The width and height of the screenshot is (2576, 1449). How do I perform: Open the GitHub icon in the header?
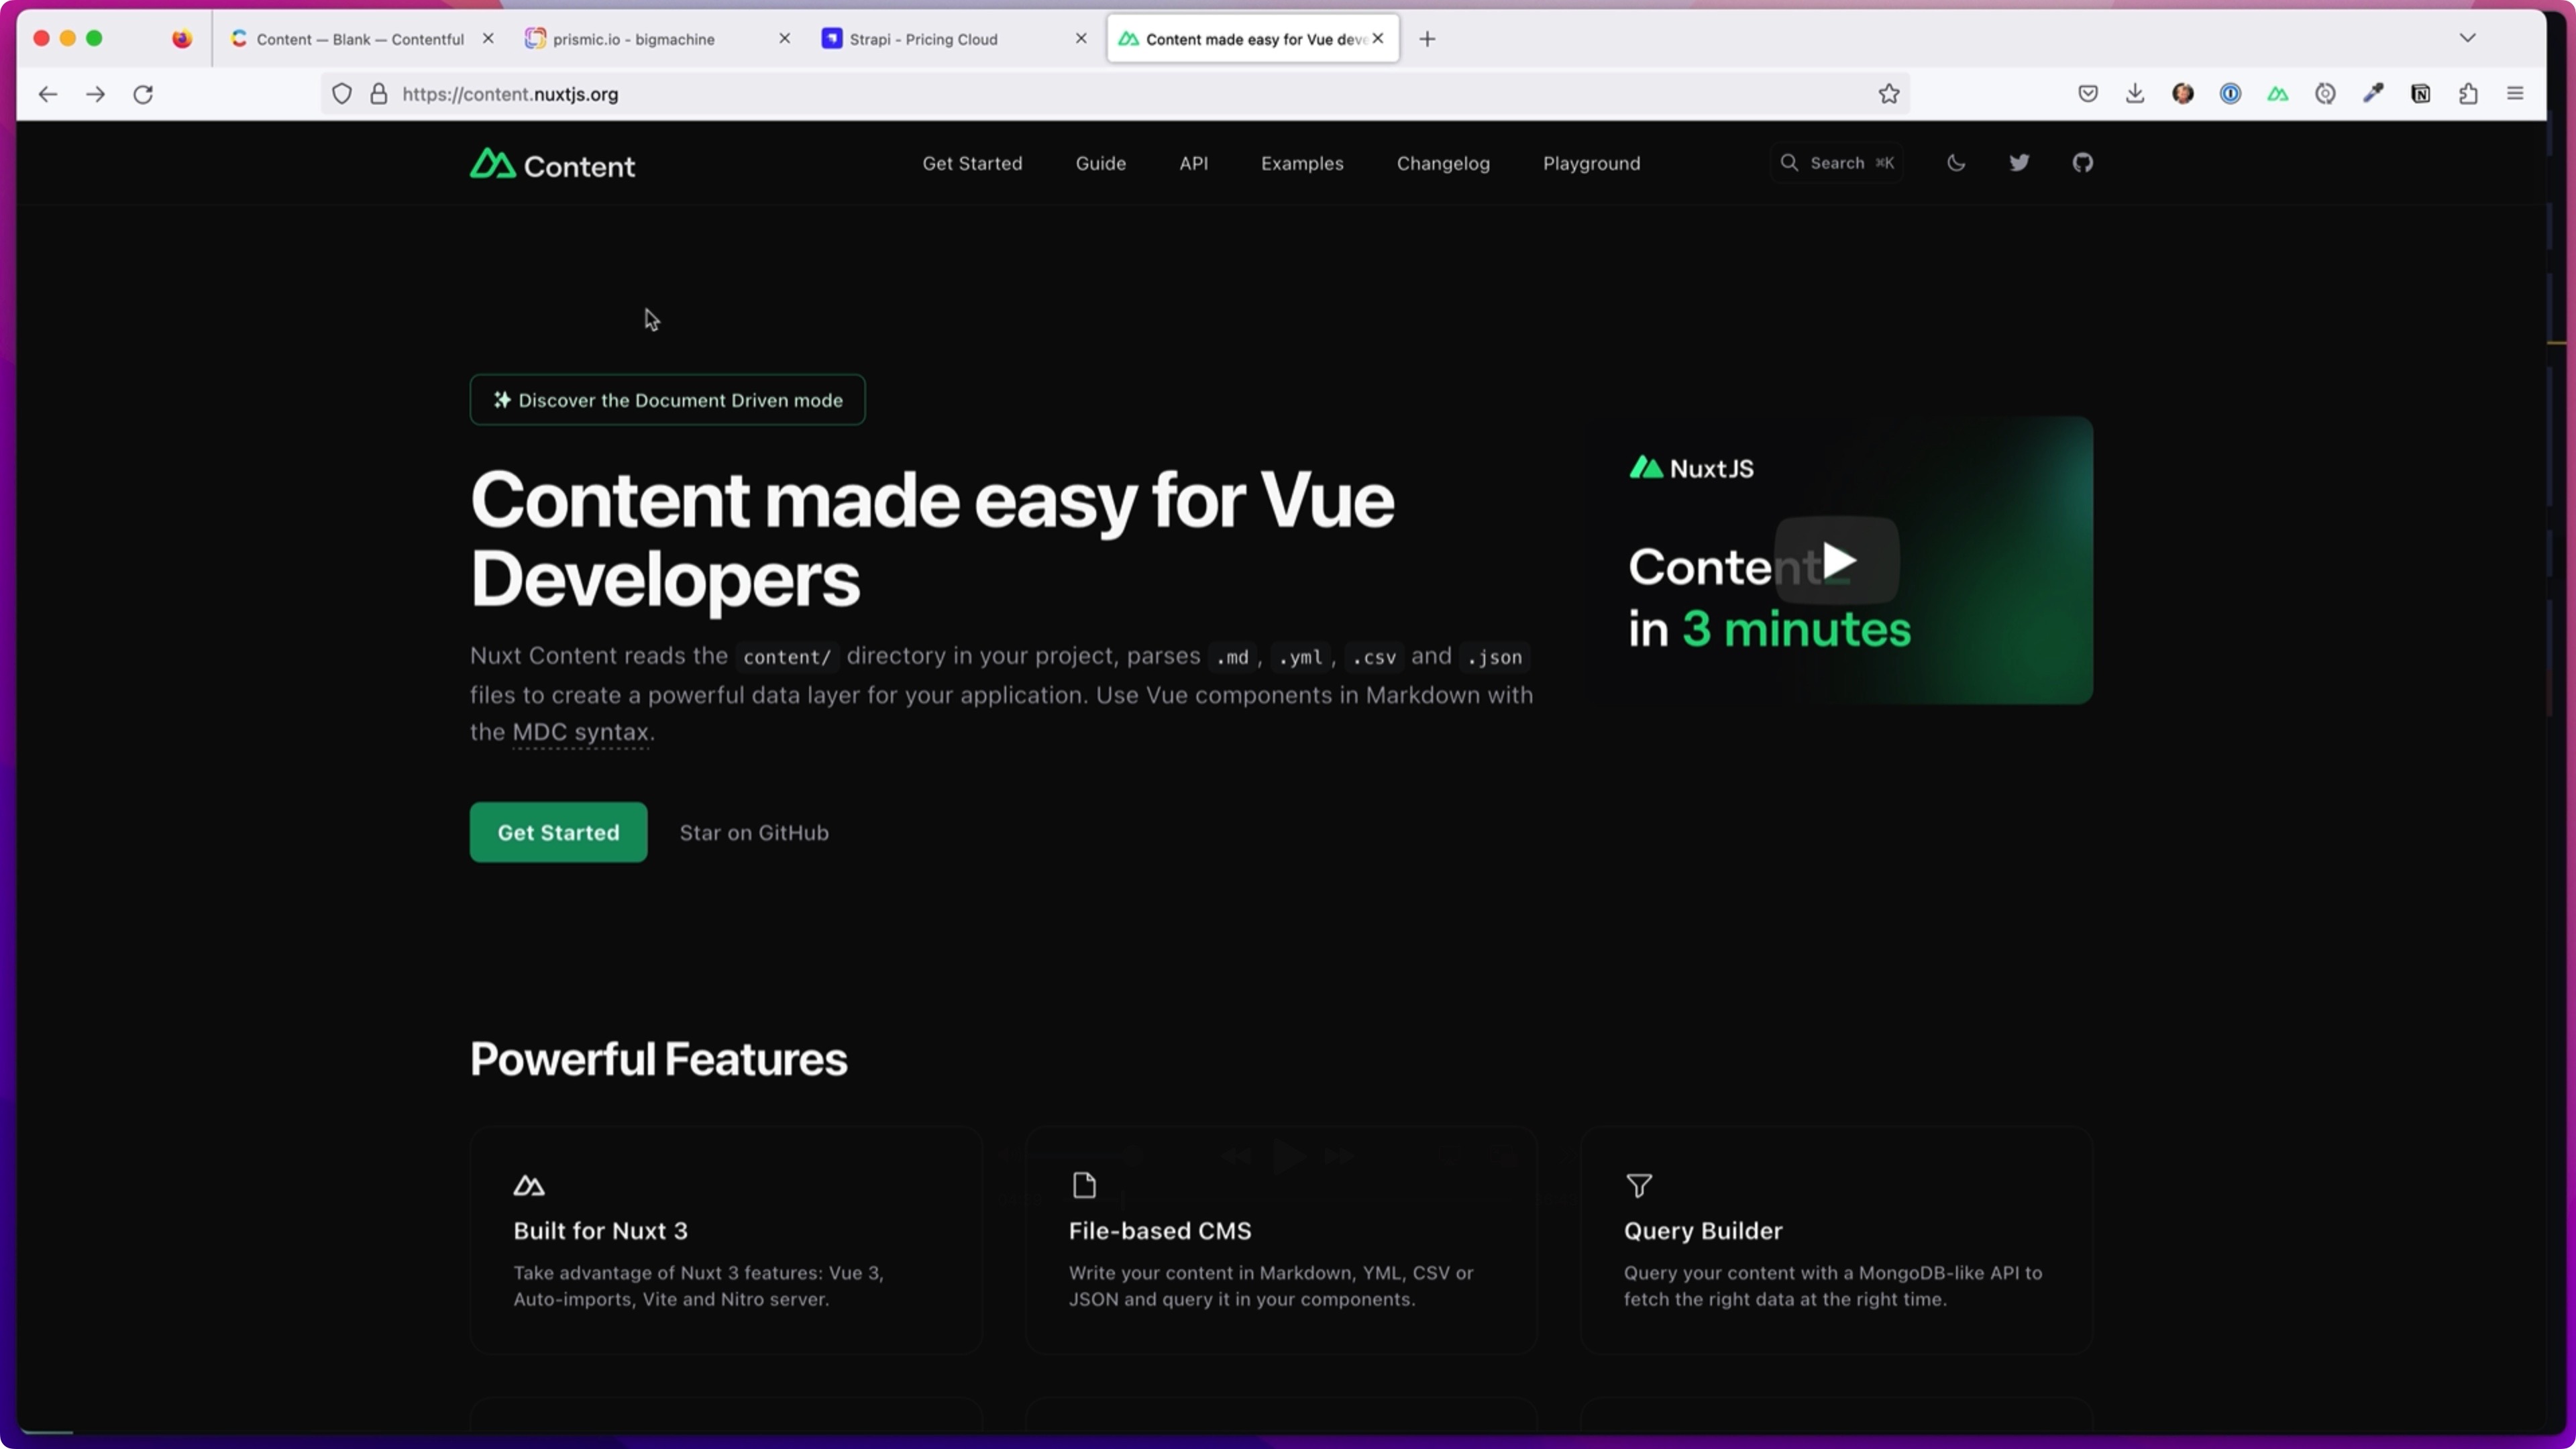click(2082, 163)
